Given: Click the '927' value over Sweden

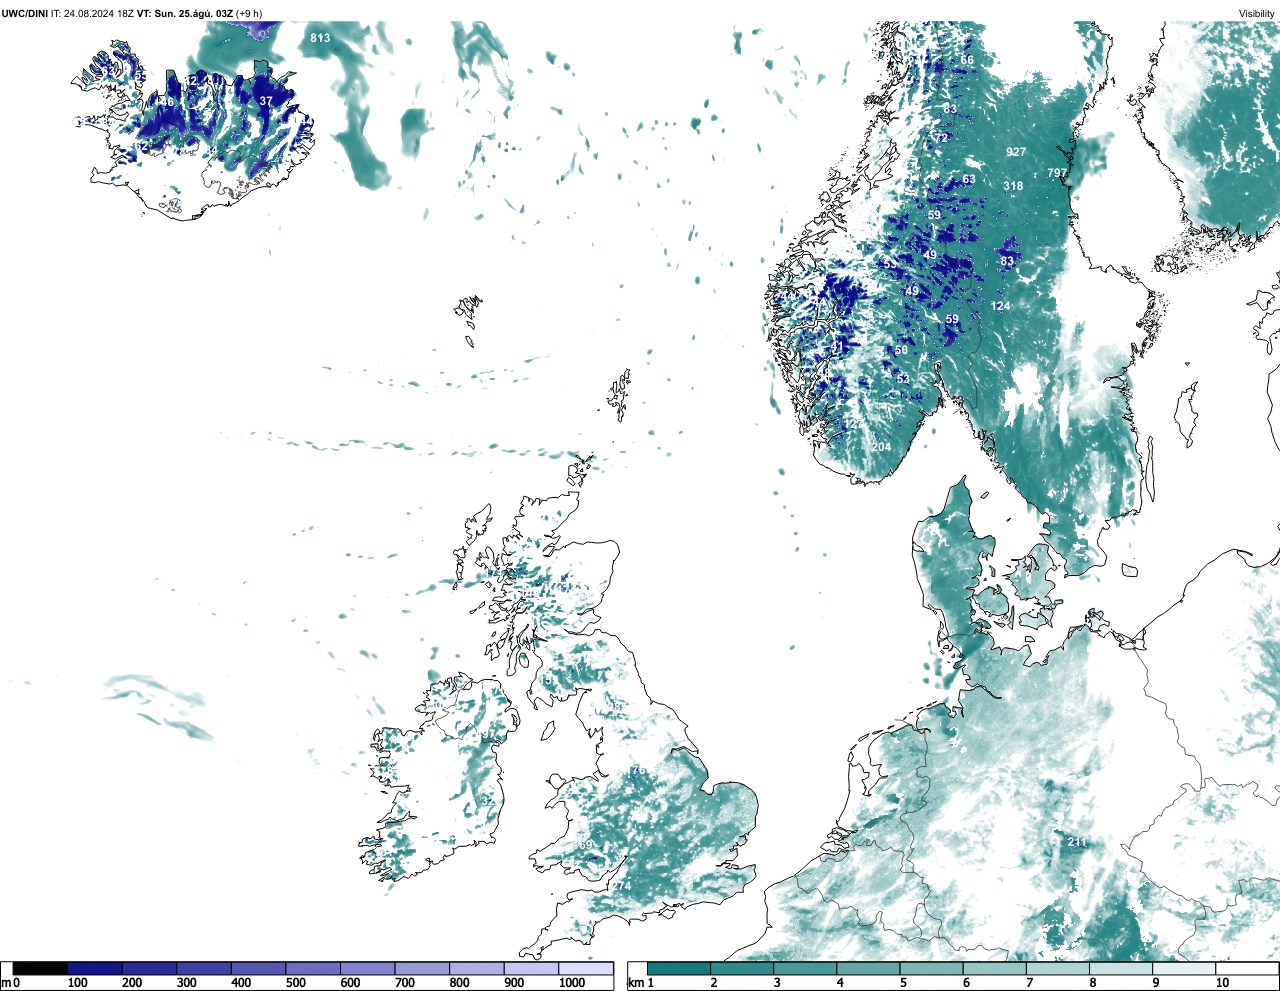Looking at the screenshot, I should point(1016,152).
